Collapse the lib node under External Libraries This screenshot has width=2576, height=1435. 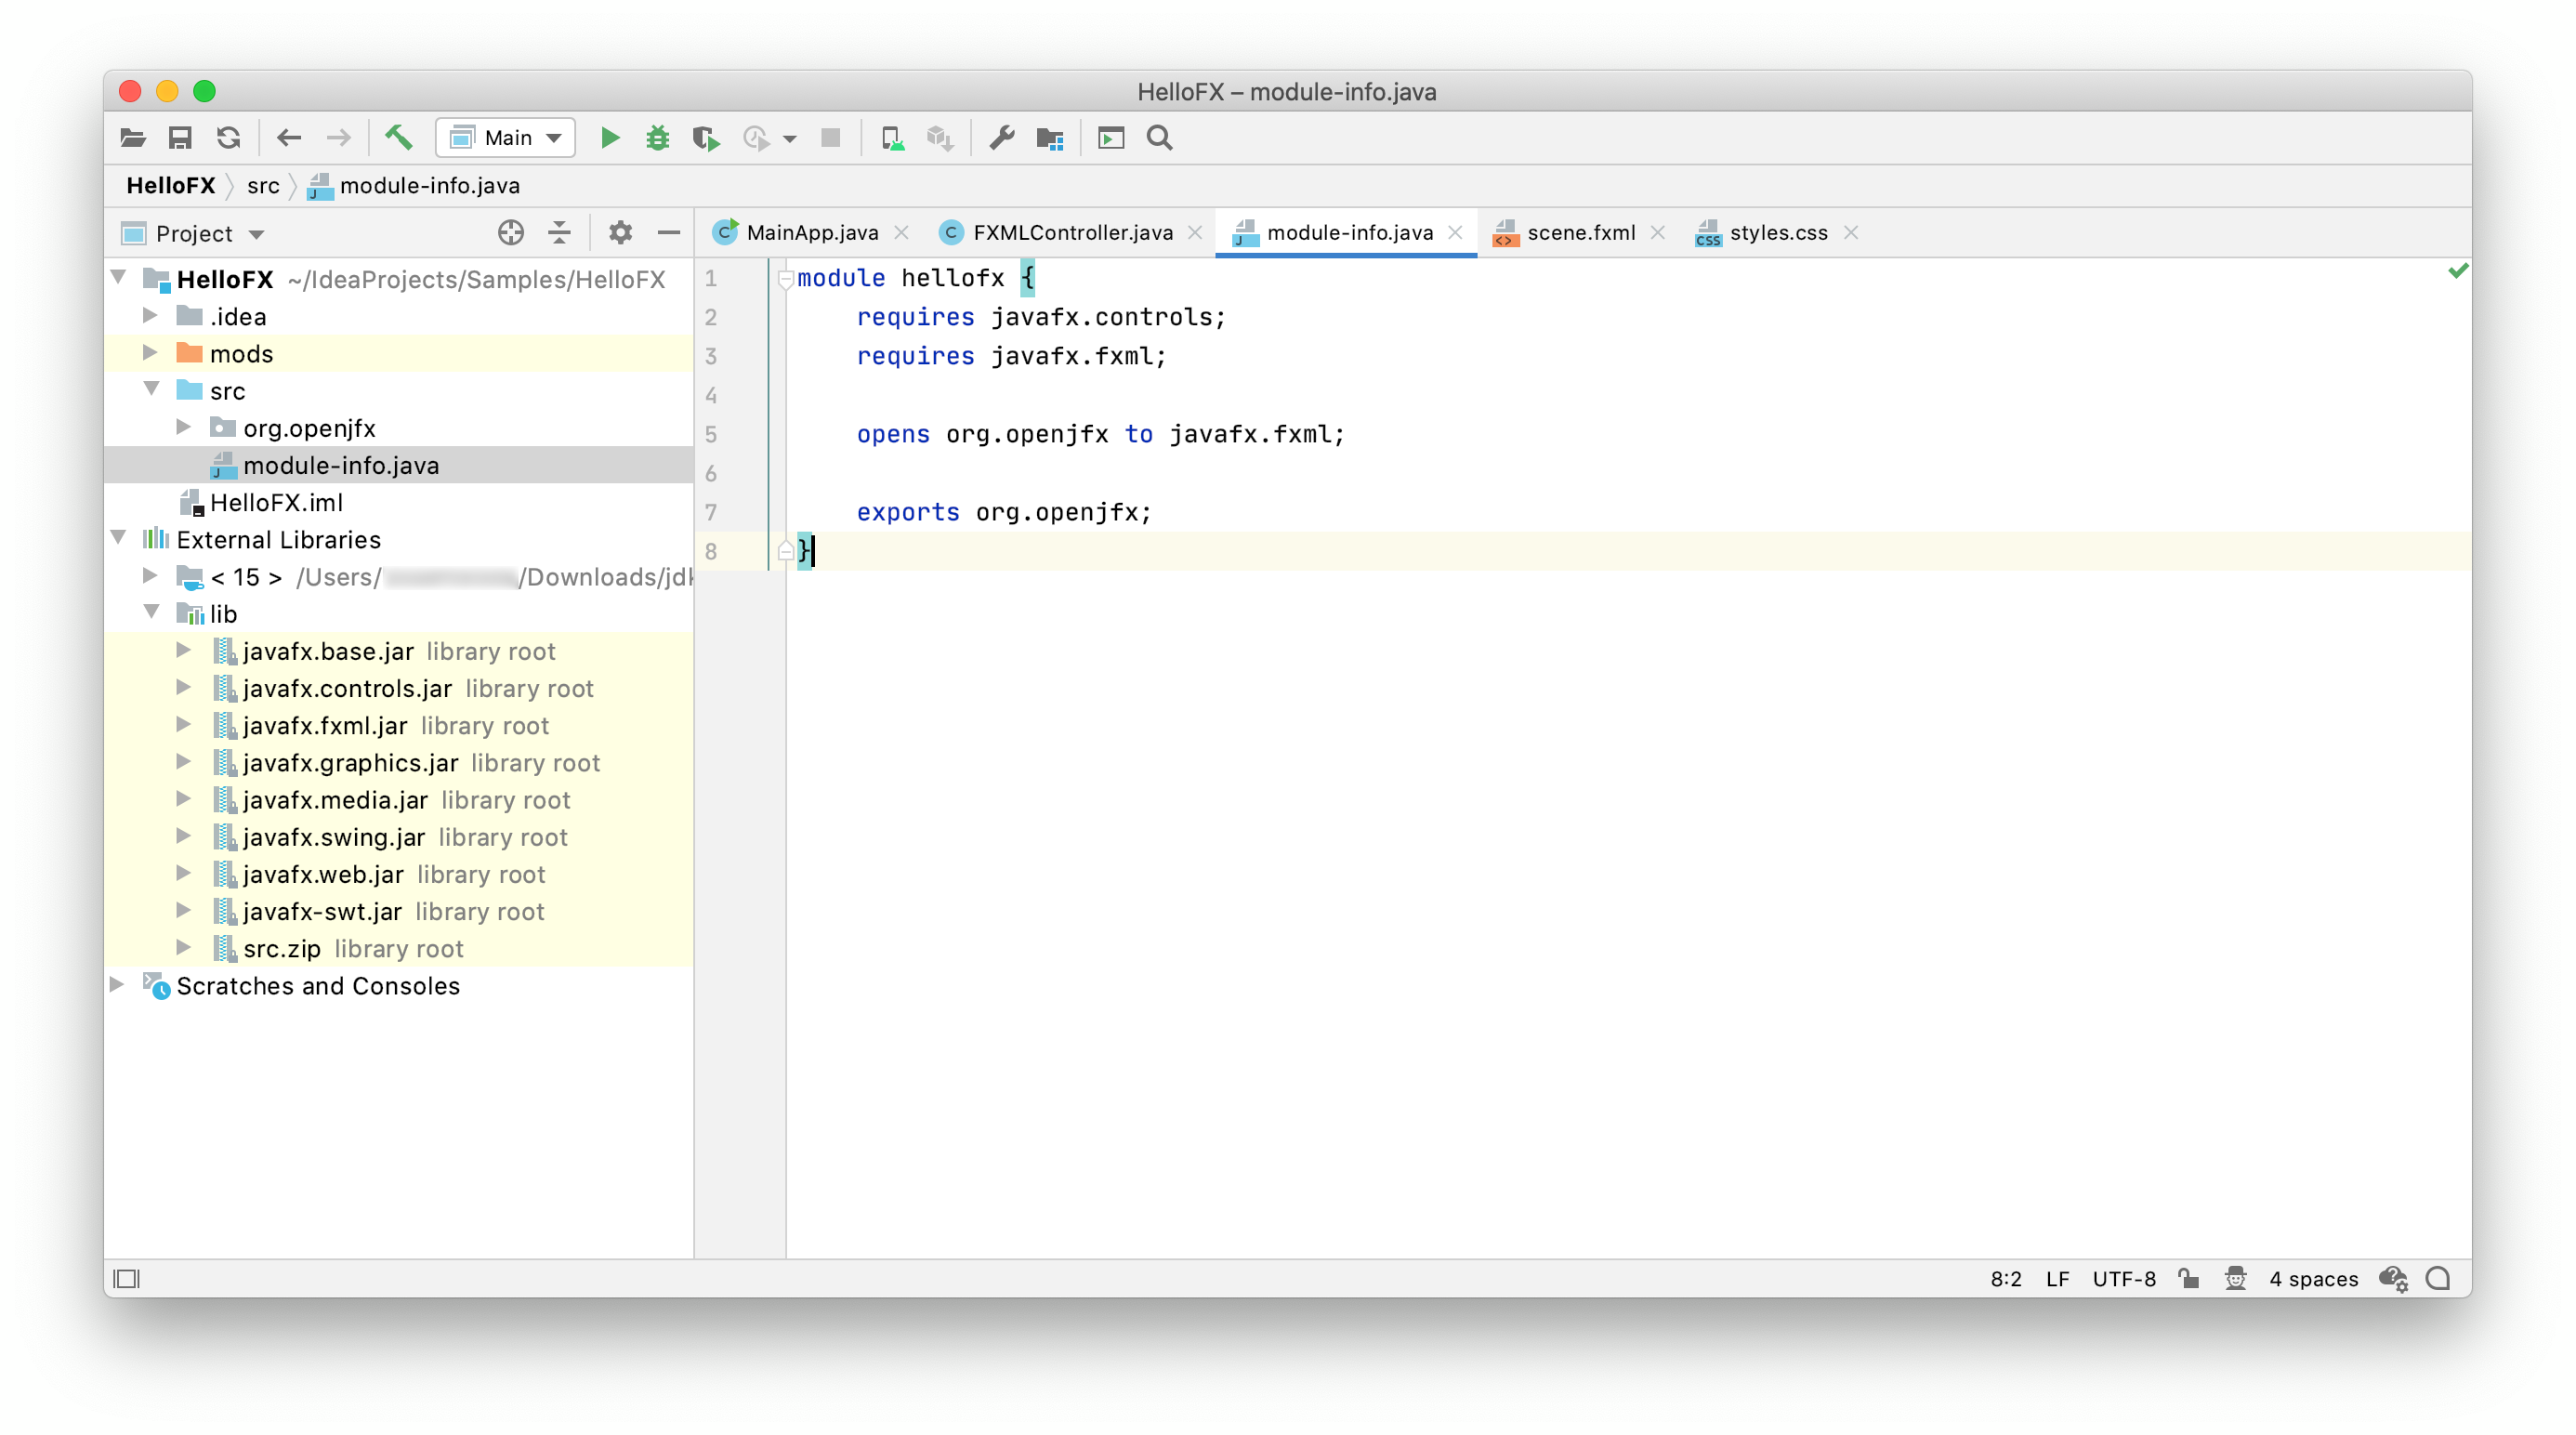(152, 613)
